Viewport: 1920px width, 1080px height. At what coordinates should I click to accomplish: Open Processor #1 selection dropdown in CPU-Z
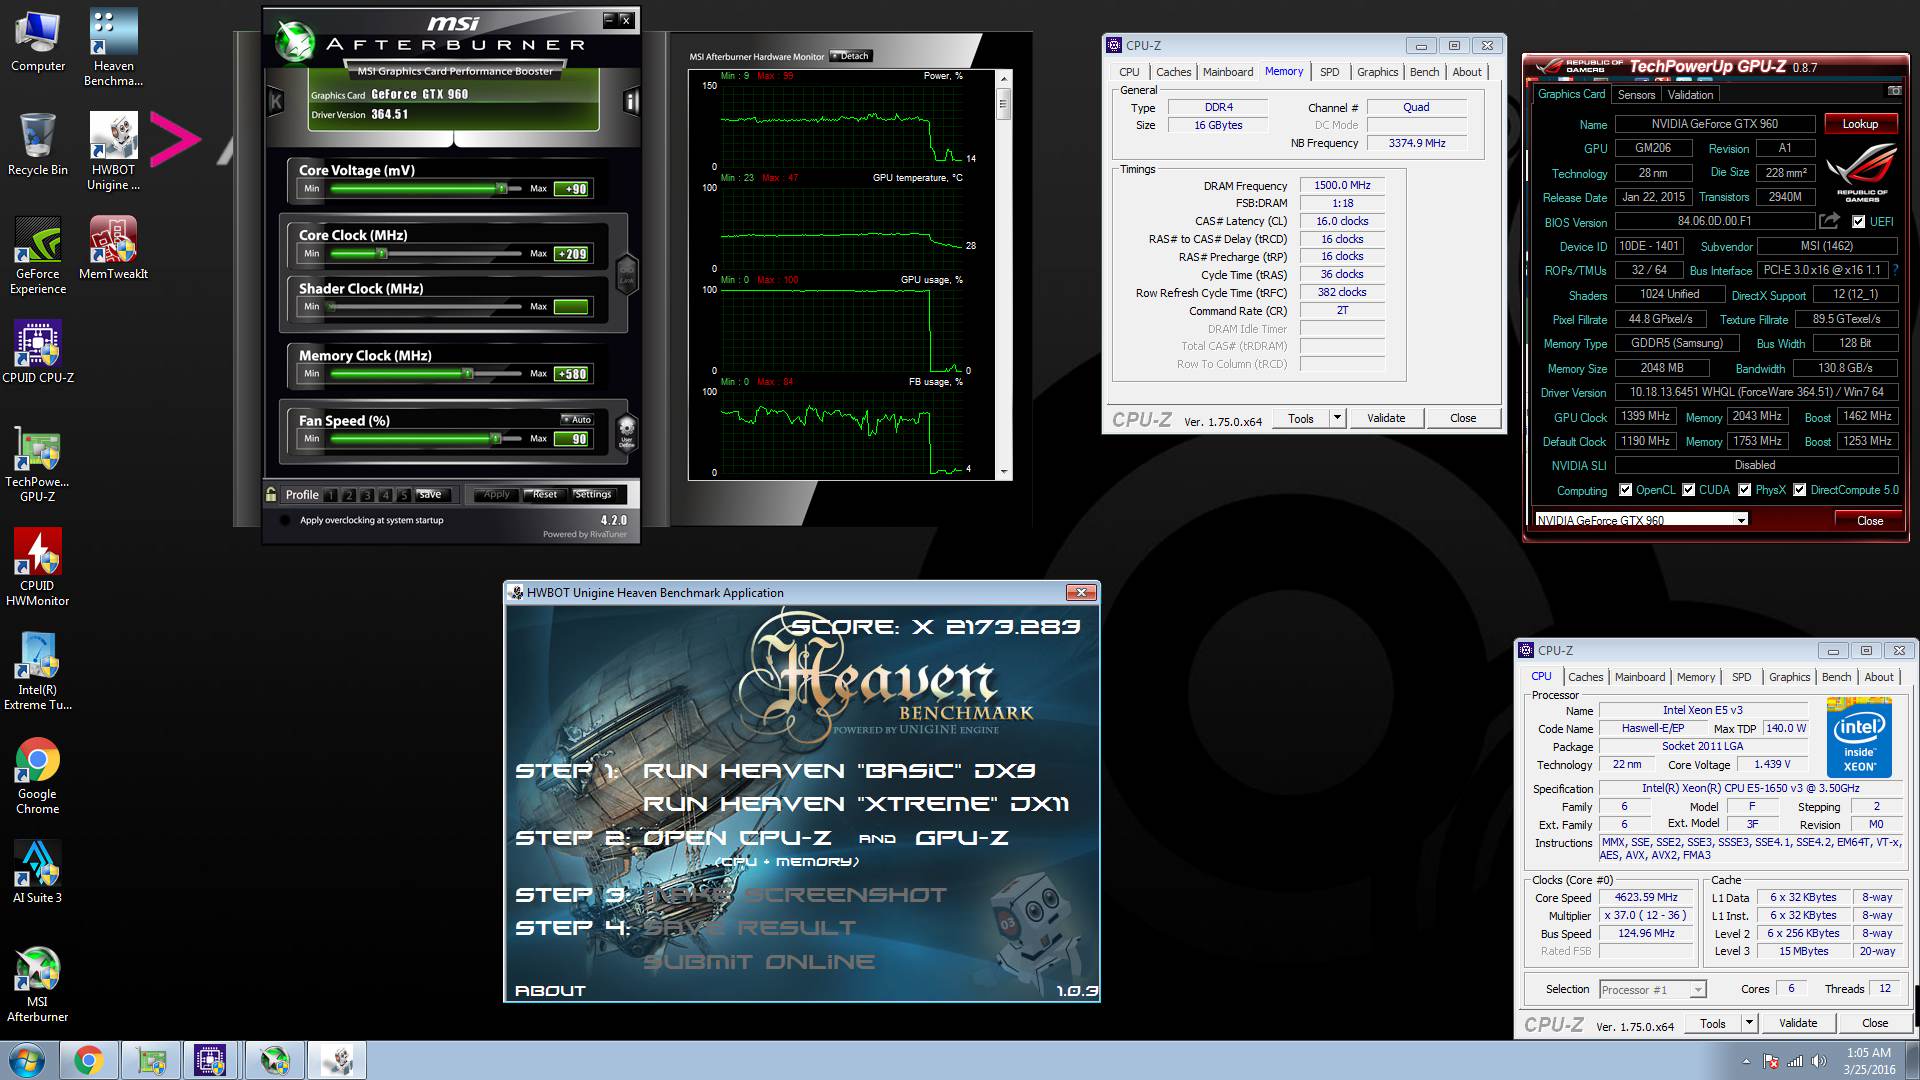[1652, 990]
